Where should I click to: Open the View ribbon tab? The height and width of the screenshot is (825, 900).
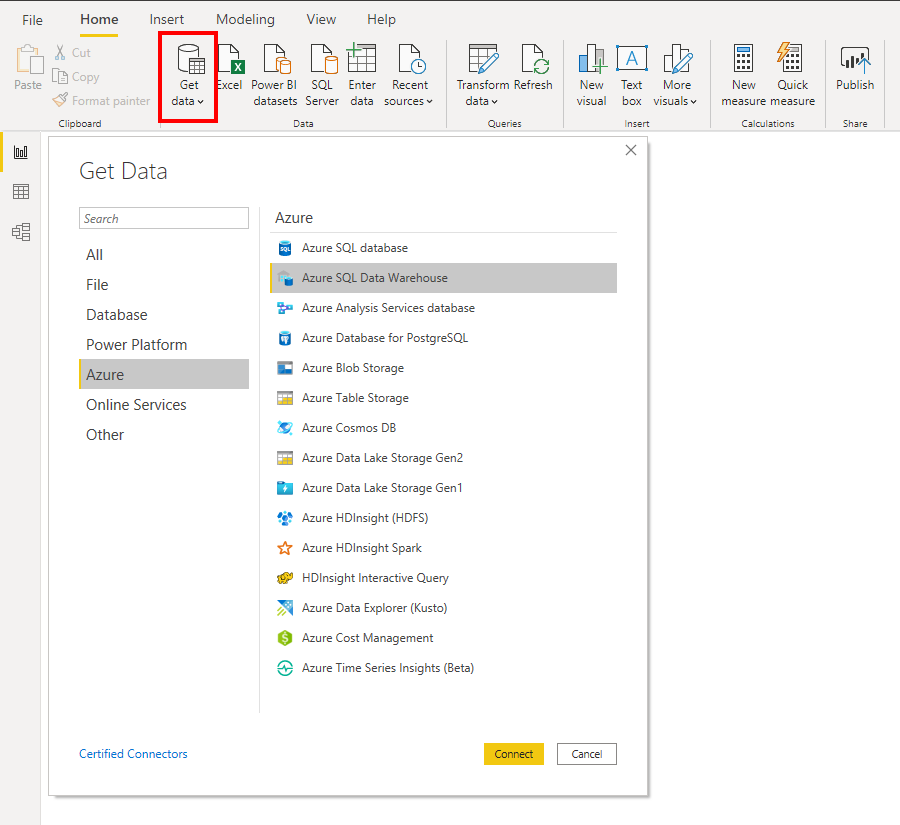321,20
